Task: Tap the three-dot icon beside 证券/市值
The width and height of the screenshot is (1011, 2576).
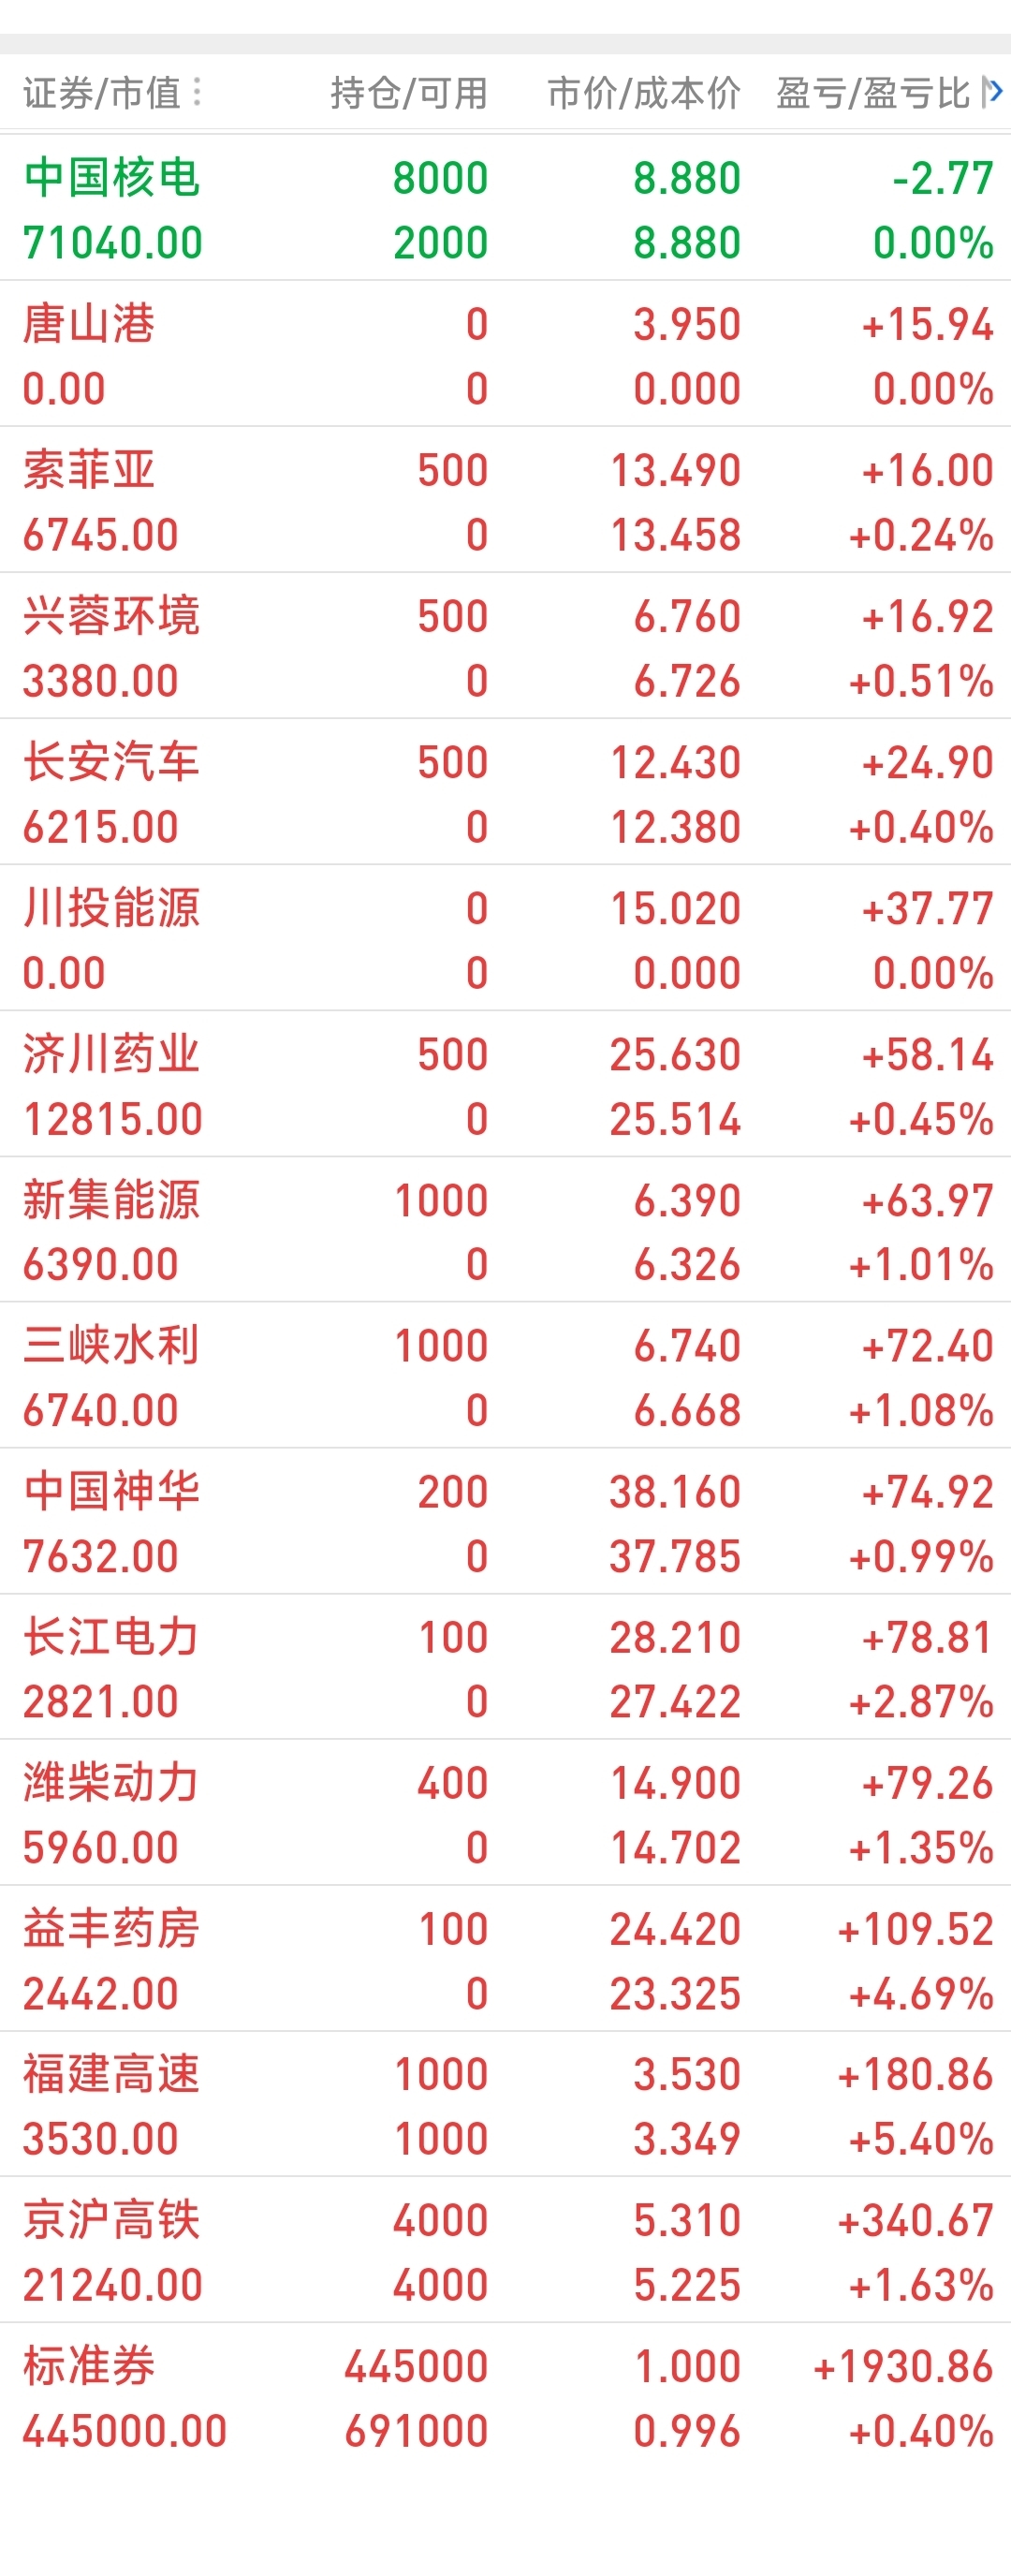Action: coord(196,92)
